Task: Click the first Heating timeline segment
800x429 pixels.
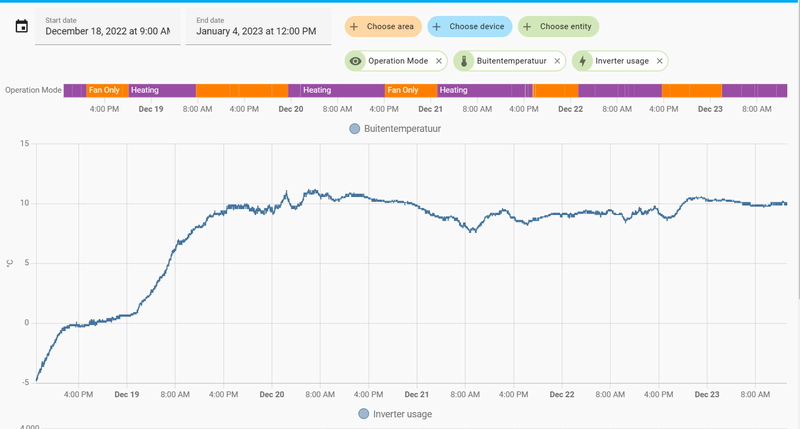Action: click(160, 90)
